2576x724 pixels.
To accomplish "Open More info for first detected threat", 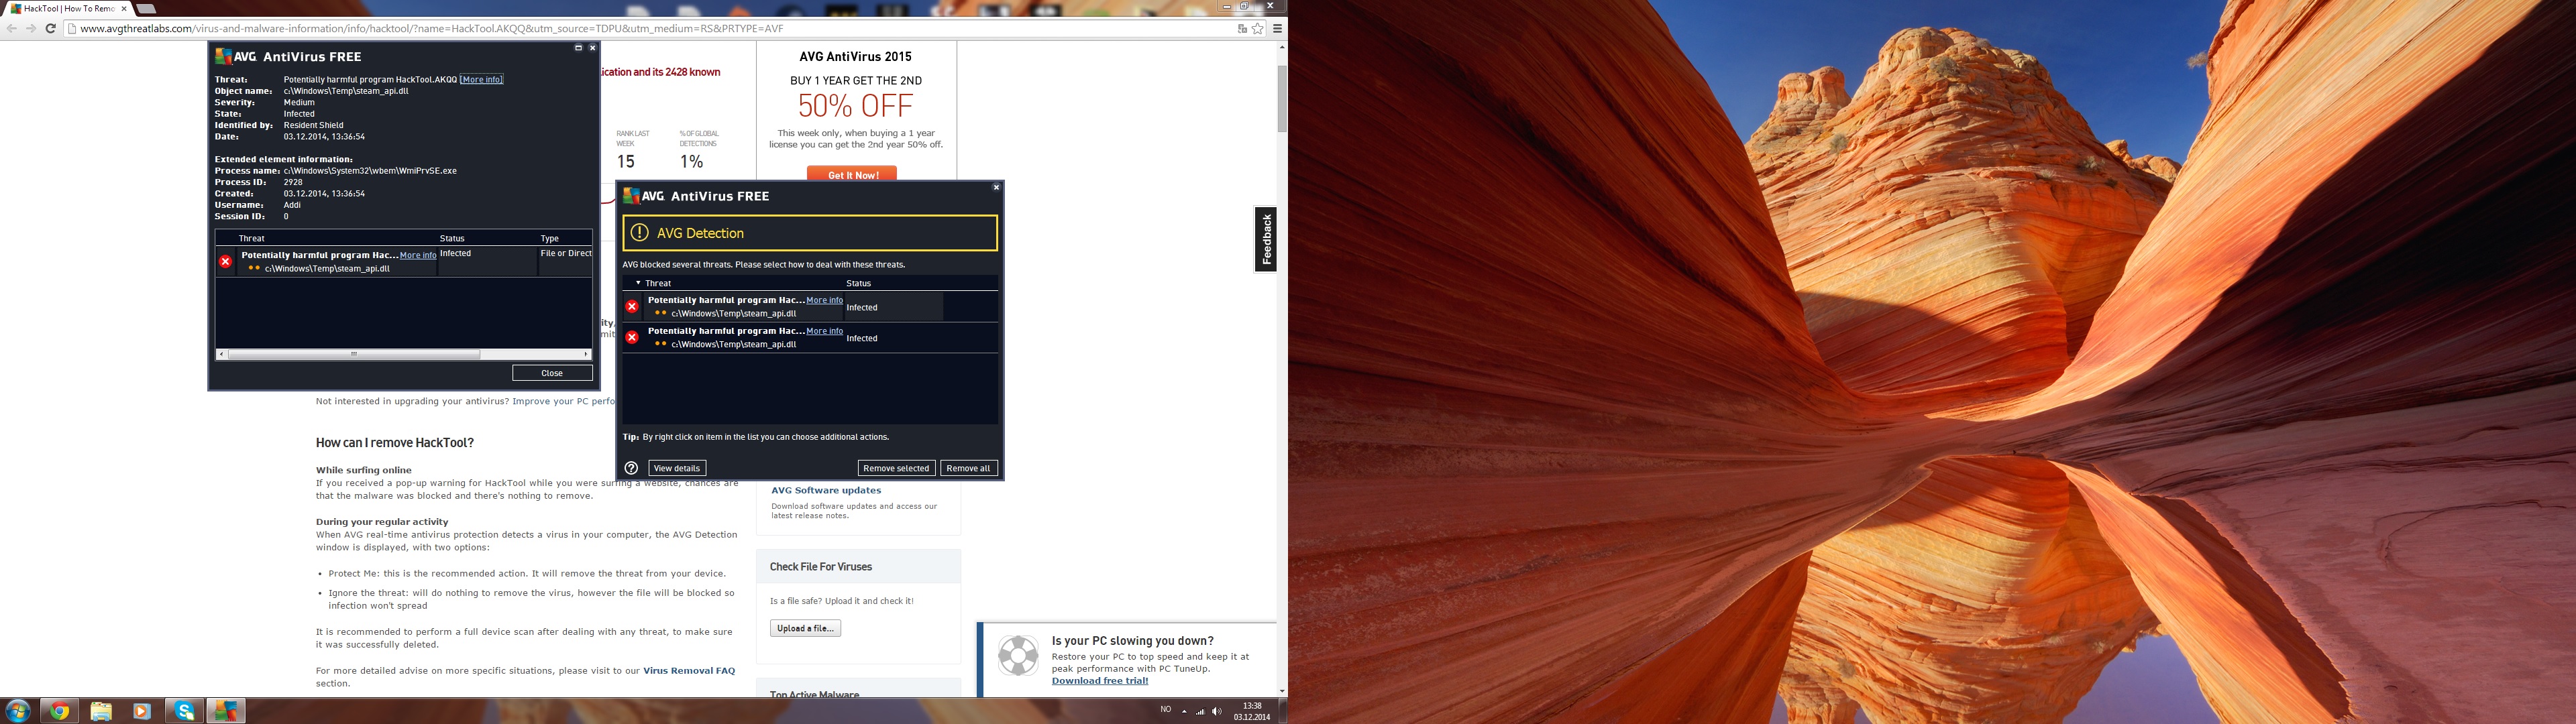I will [x=824, y=300].
